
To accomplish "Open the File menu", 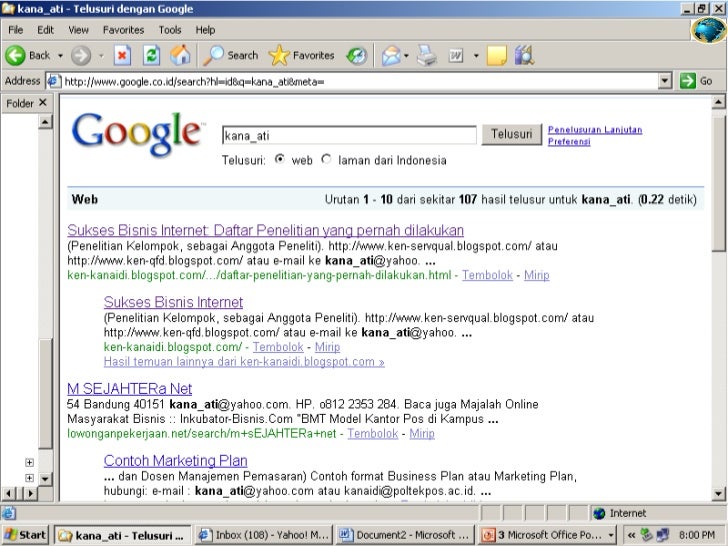I will click(15, 30).
